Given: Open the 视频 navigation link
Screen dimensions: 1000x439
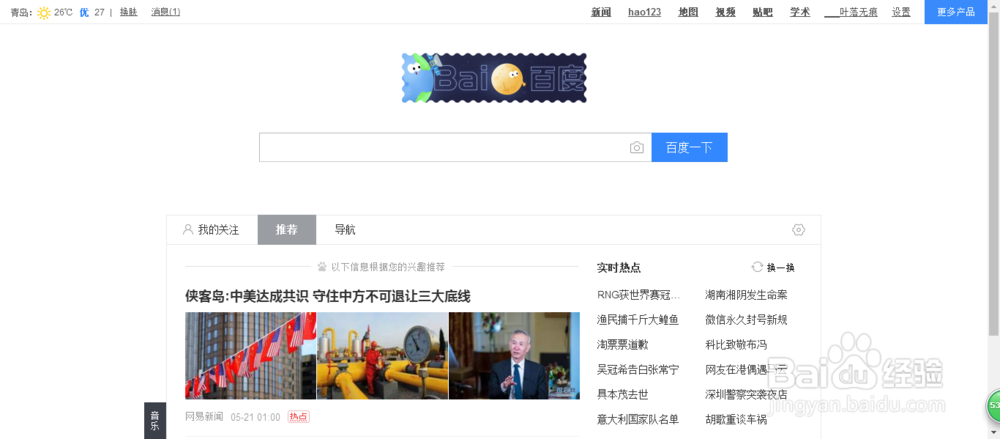Looking at the screenshot, I should pos(725,12).
